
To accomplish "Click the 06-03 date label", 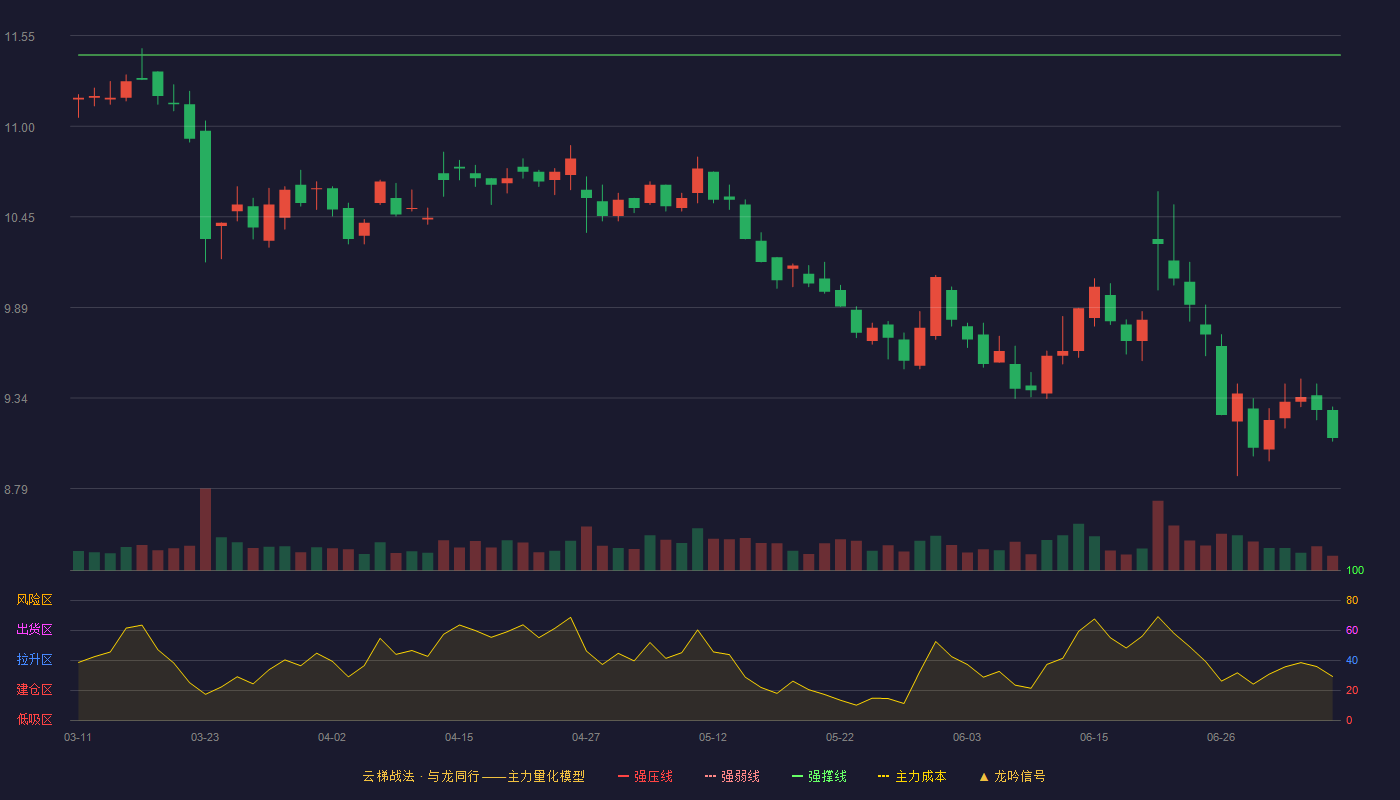I will click(967, 737).
